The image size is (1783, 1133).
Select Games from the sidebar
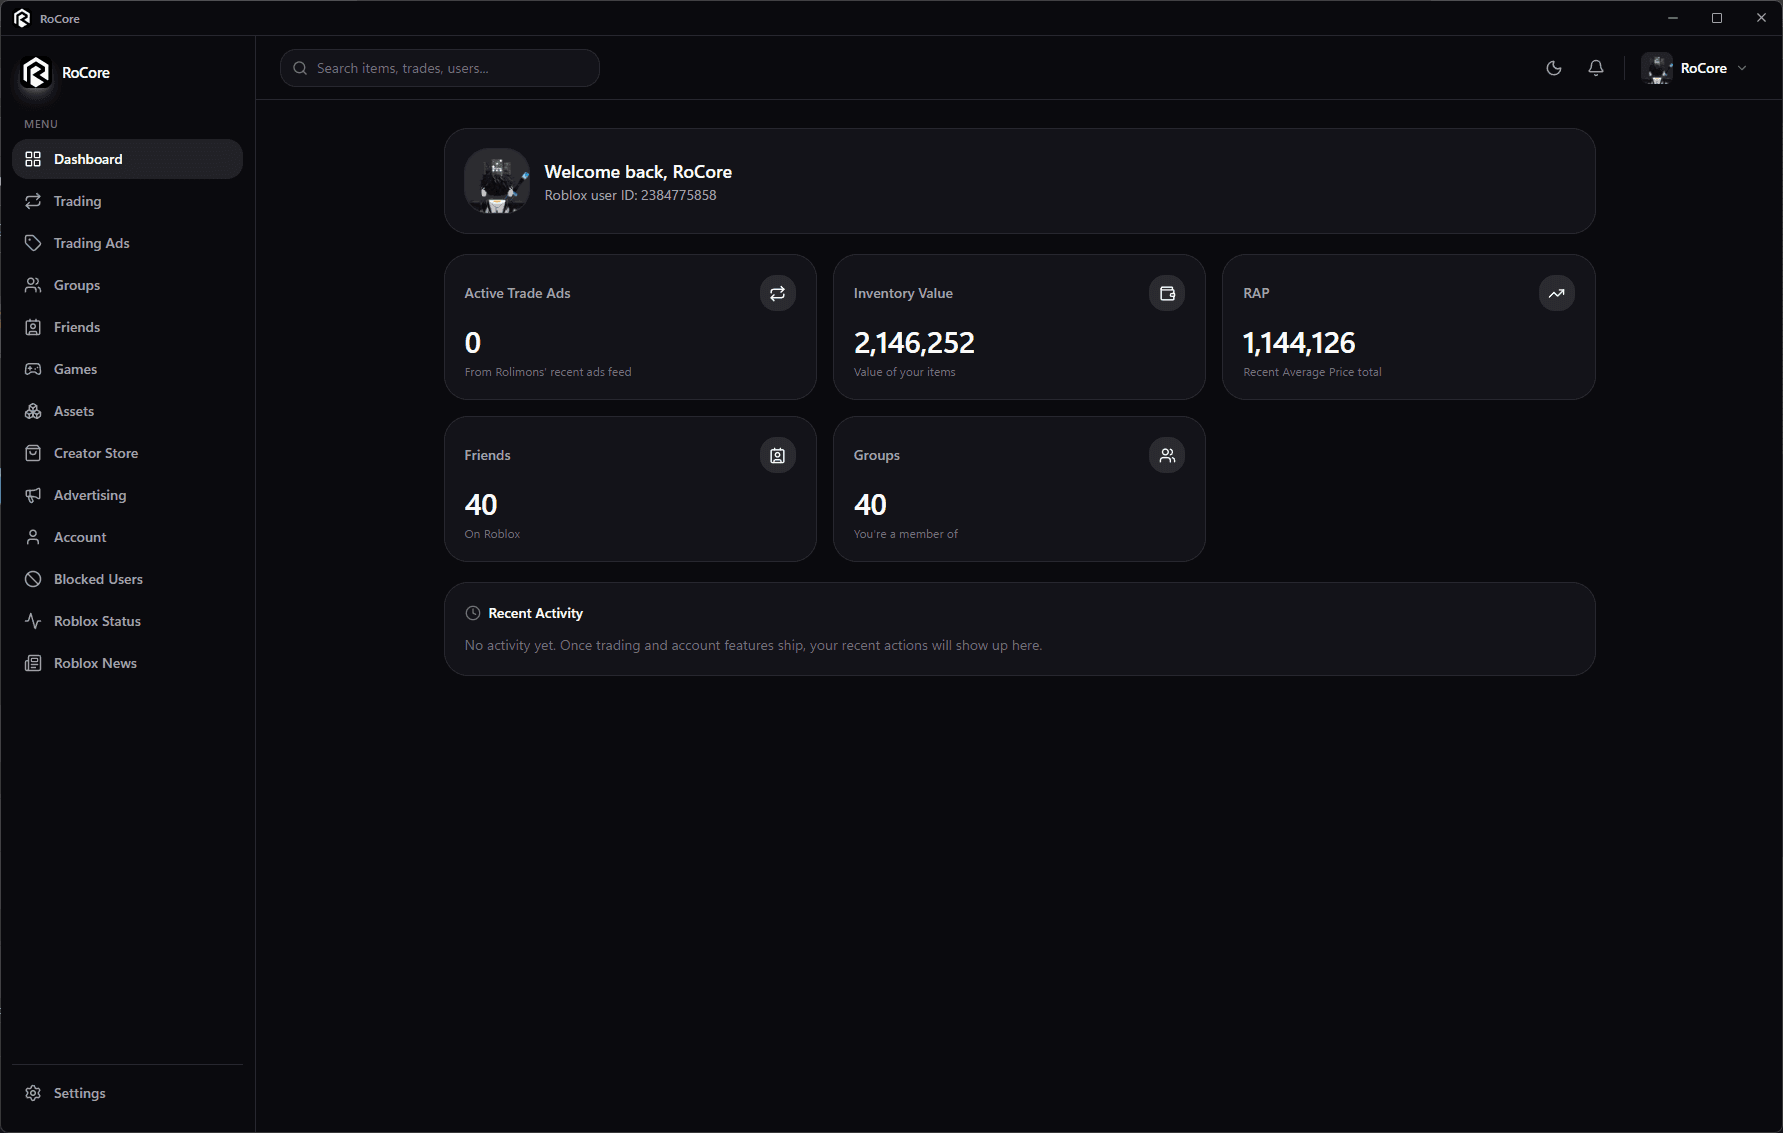tap(127, 369)
